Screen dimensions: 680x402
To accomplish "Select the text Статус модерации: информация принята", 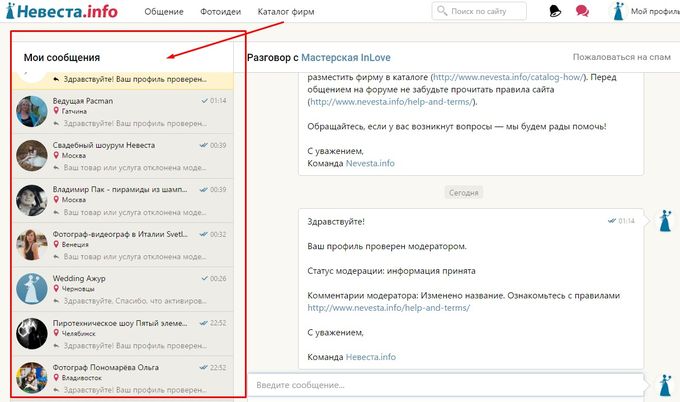I will tap(391, 271).
